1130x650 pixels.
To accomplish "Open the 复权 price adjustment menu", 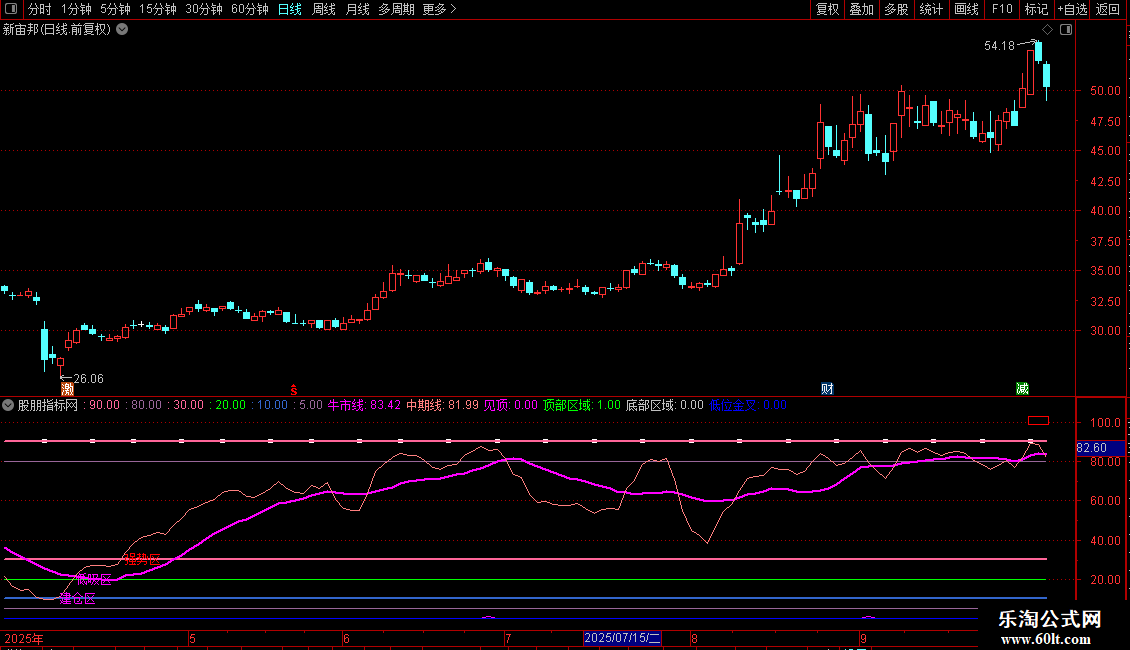I will [827, 10].
